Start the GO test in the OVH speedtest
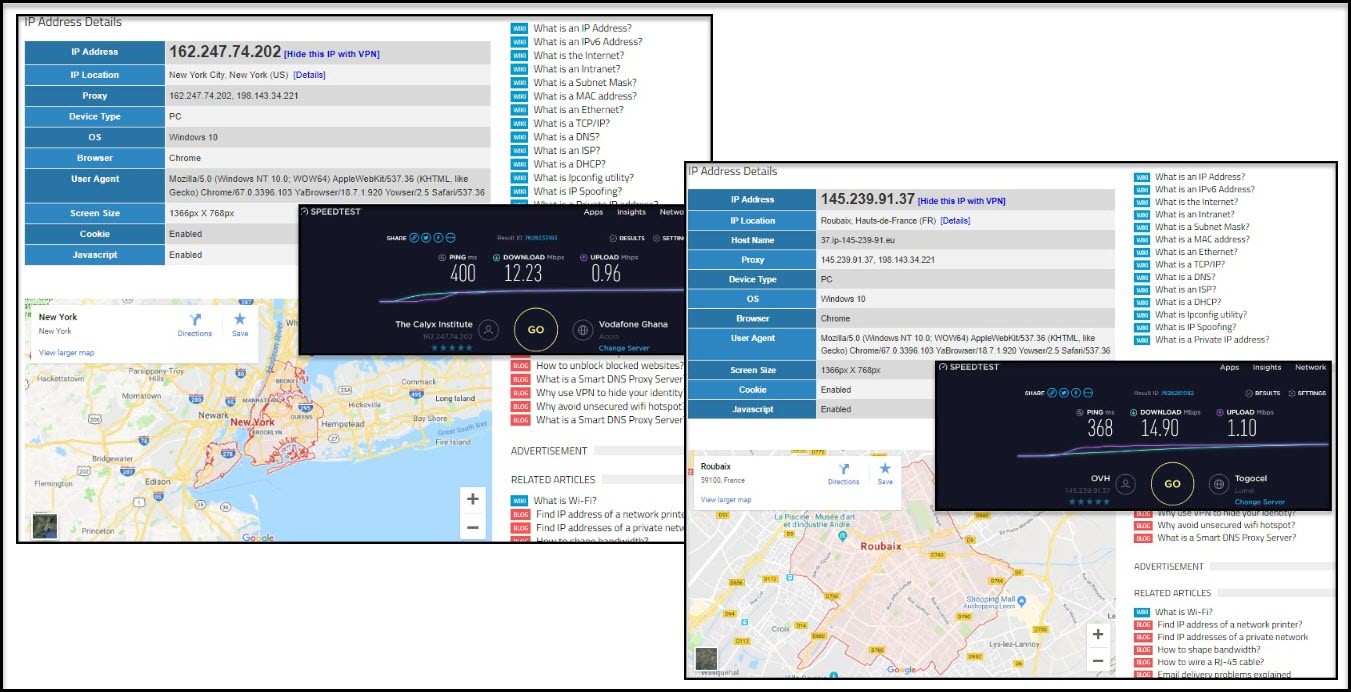The height and width of the screenshot is (692, 1351). tap(1172, 484)
